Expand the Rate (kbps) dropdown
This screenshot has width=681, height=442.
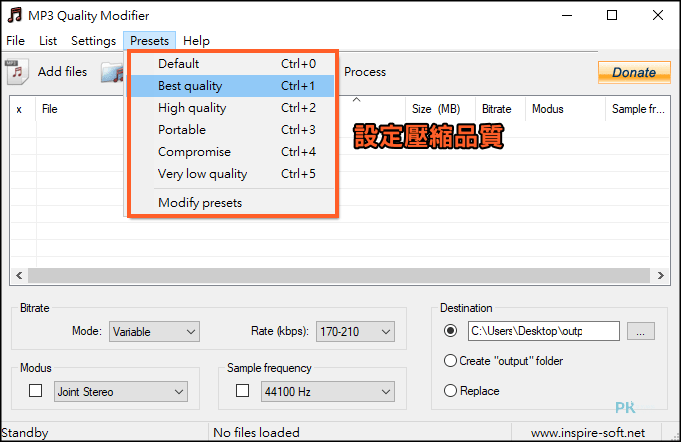[355, 332]
